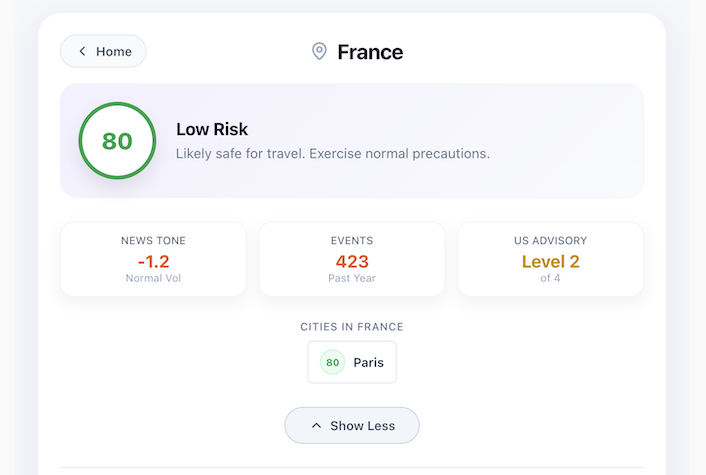This screenshot has height=475, width=706.
Task: Click the green 80 risk score circle
Action: coord(117,141)
